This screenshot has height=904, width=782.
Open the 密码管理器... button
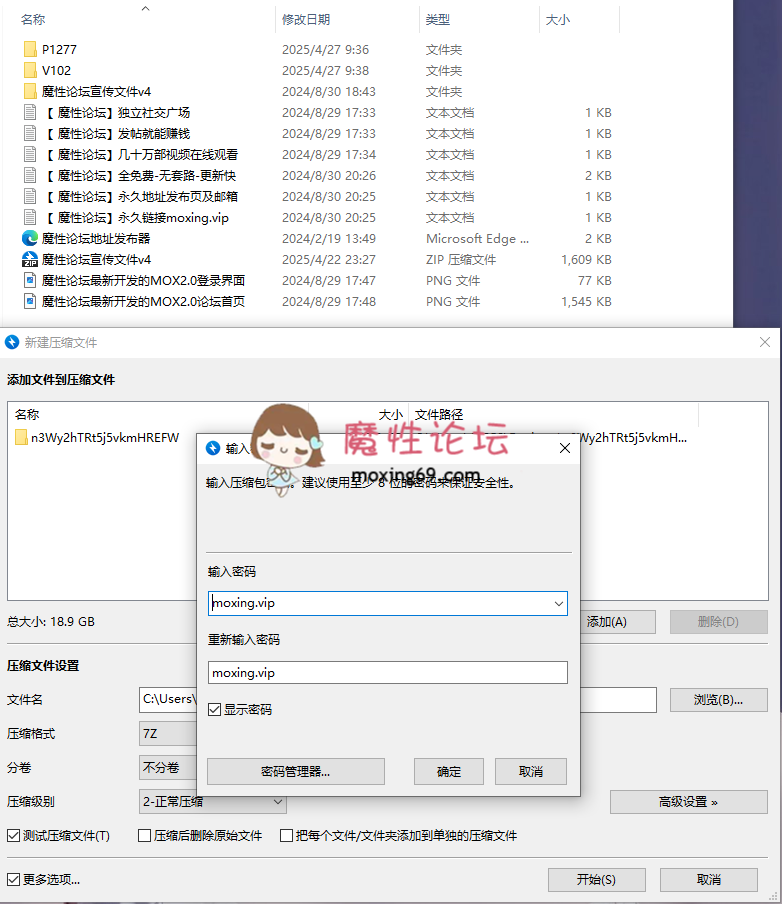(x=296, y=771)
